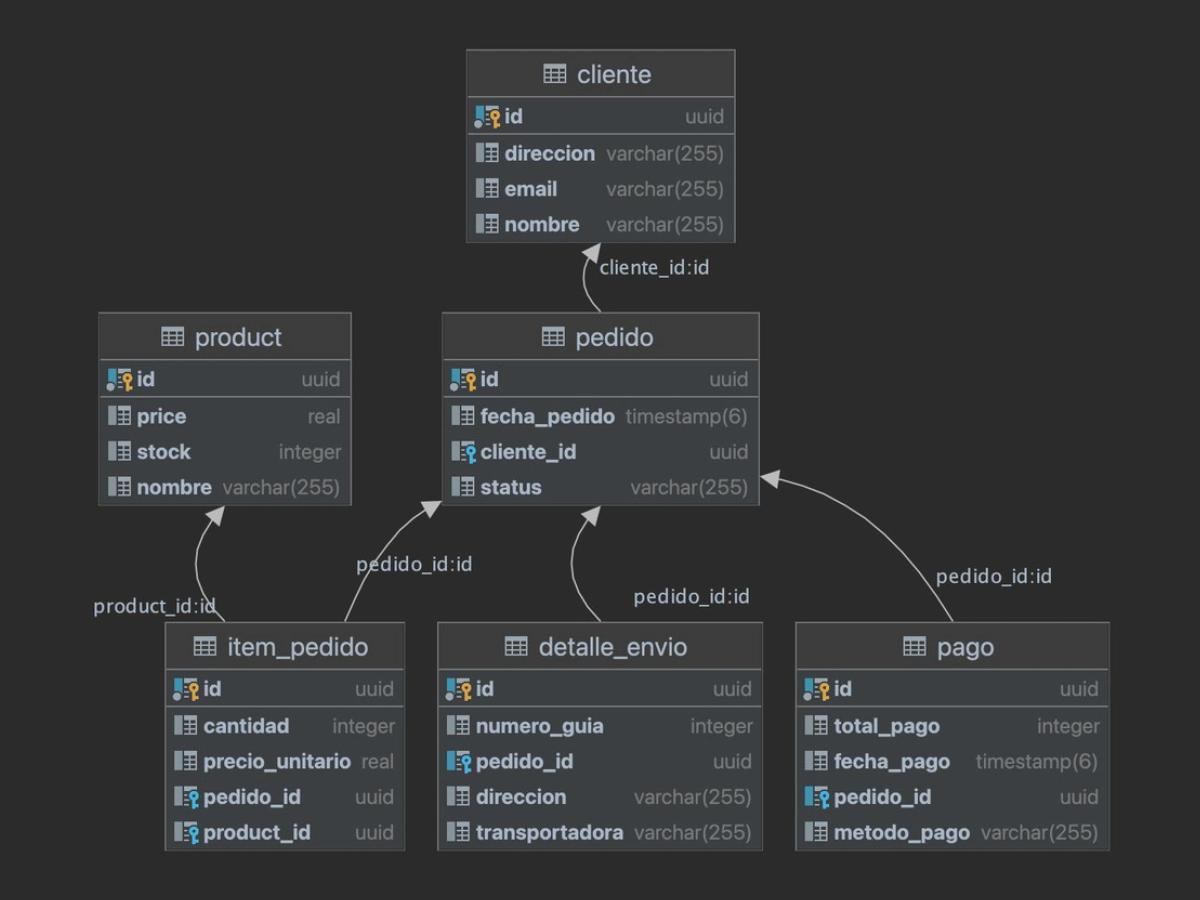
Task: Click the table icon beside product title
Action: click(x=173, y=337)
